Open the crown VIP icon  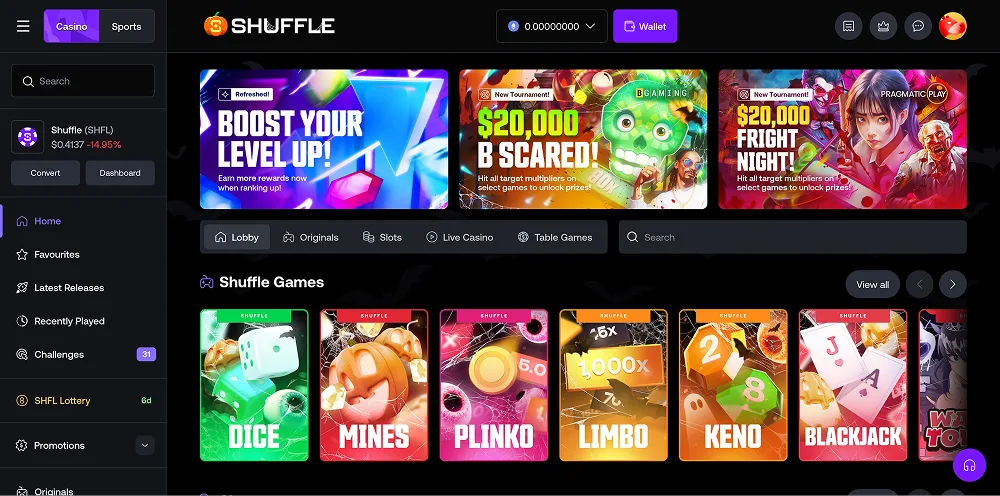(x=883, y=26)
